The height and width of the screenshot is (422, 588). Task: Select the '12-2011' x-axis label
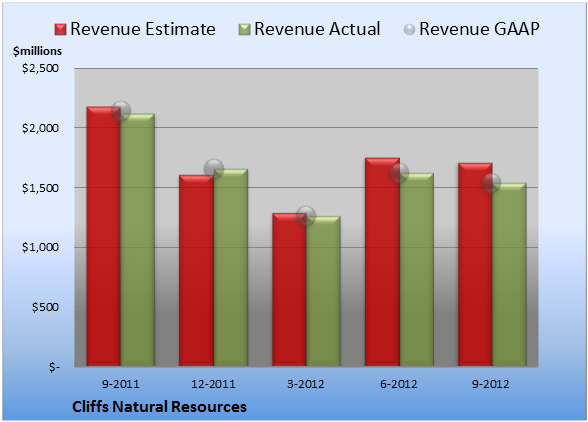point(213,384)
